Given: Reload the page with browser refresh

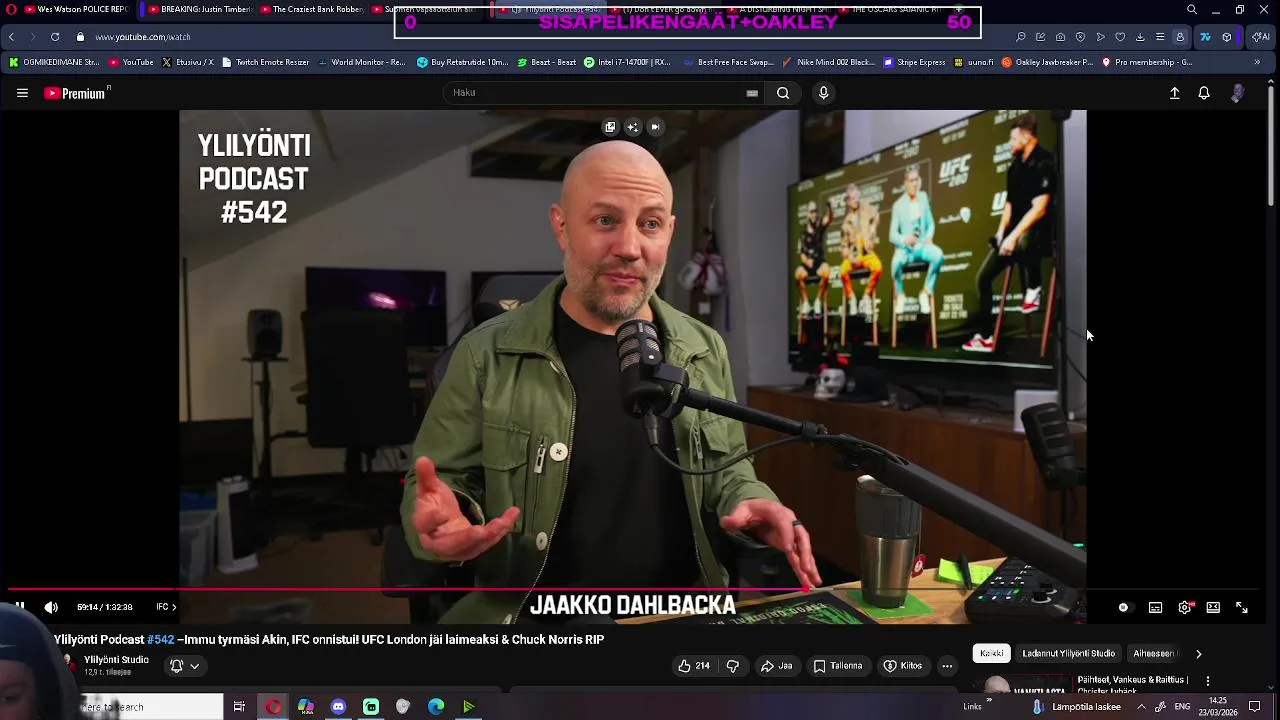Looking at the screenshot, I should [55, 37].
